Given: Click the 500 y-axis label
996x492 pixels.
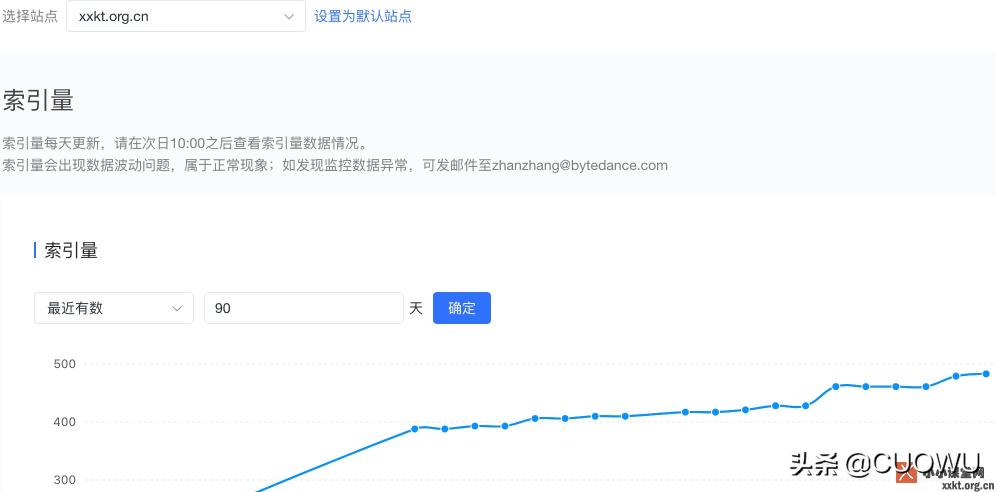Looking at the screenshot, I should tap(64, 364).
